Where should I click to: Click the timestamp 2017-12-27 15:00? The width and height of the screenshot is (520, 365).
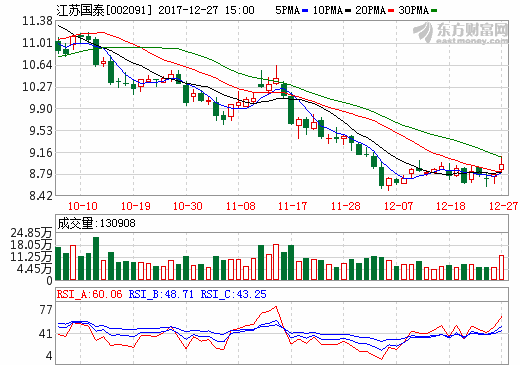coord(206,10)
